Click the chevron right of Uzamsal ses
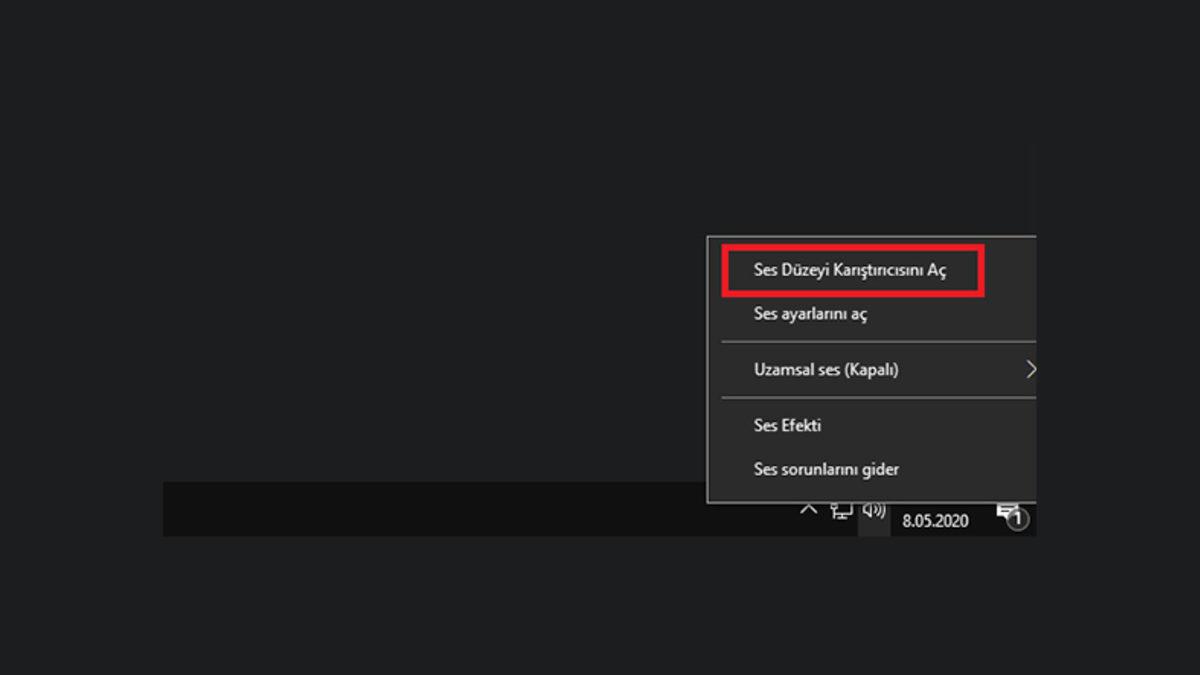Viewport: 1200px width, 675px height. point(1029,370)
